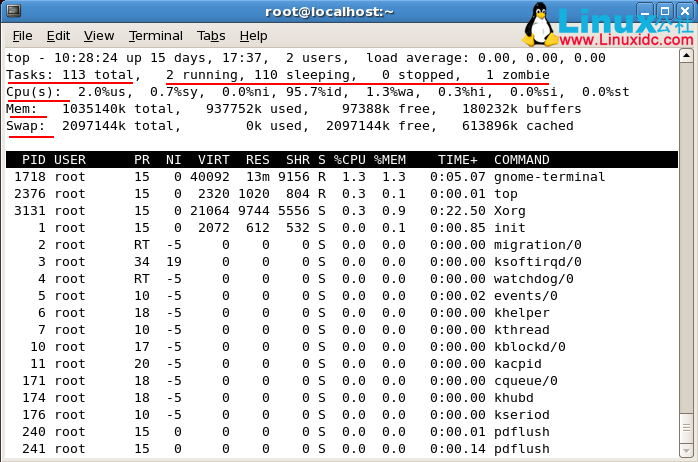The image size is (698, 462).
Task: Click the gnome-terminal process row
Action: pyautogui.click(x=342, y=177)
